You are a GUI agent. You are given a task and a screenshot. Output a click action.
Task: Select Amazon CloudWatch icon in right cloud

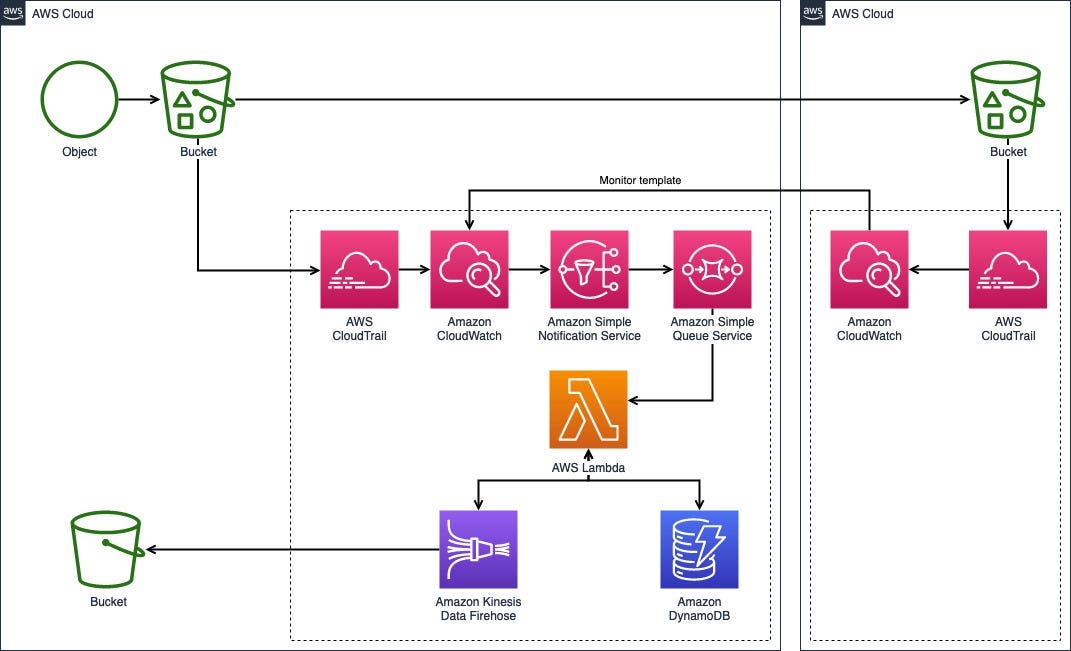click(x=870, y=269)
